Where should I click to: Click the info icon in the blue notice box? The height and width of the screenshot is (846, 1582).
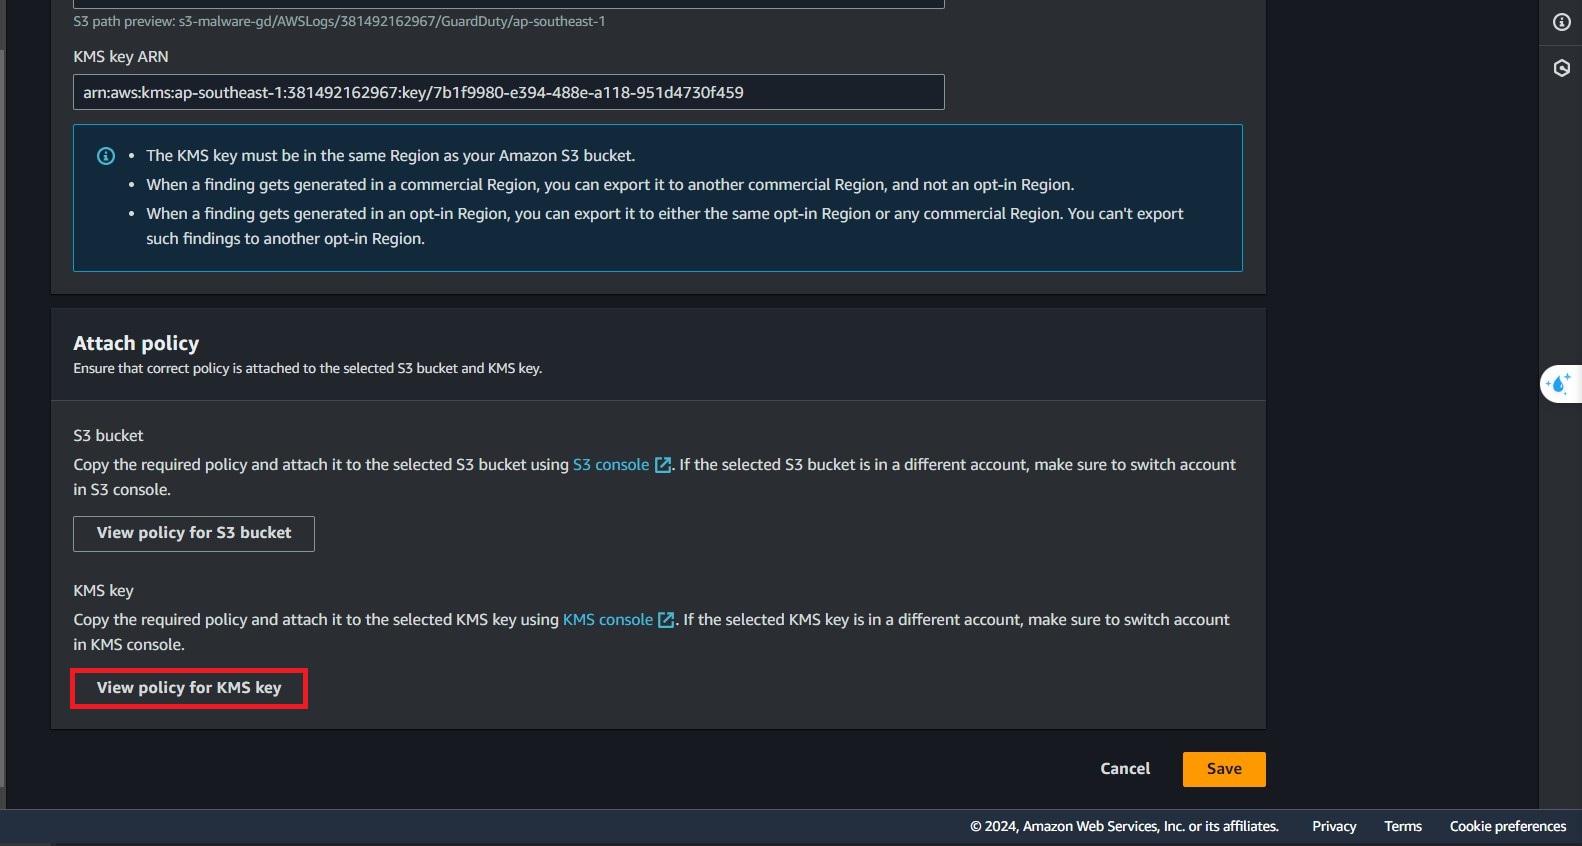tap(105, 156)
